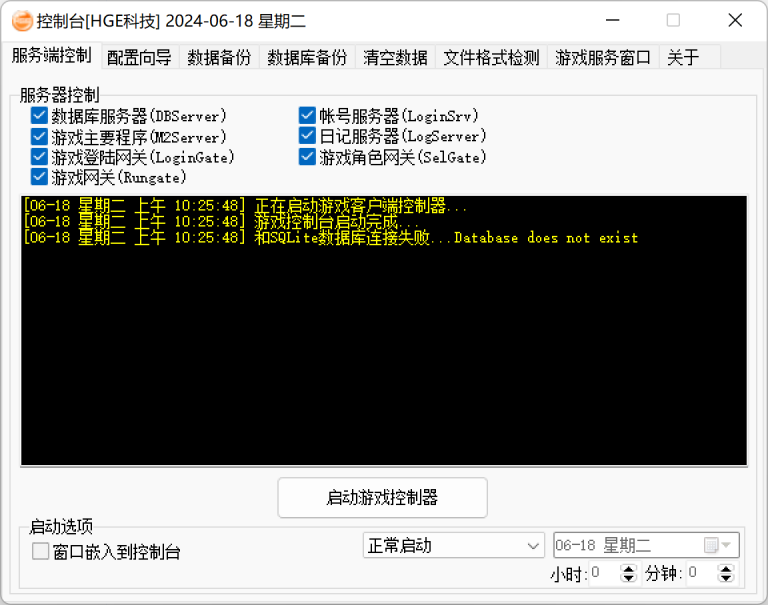768x605 pixels.
Task: Increase the 分钟 value with up arrow
Action: [726, 568]
